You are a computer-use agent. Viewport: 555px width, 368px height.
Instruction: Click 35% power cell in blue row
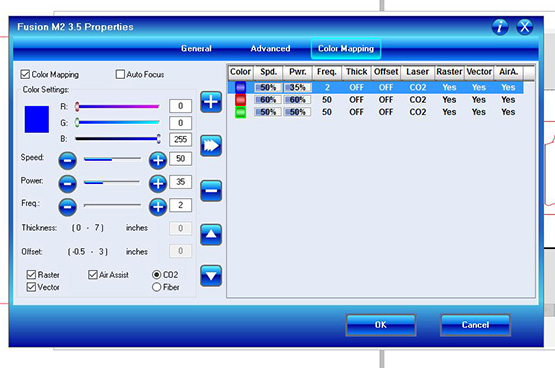tap(298, 87)
